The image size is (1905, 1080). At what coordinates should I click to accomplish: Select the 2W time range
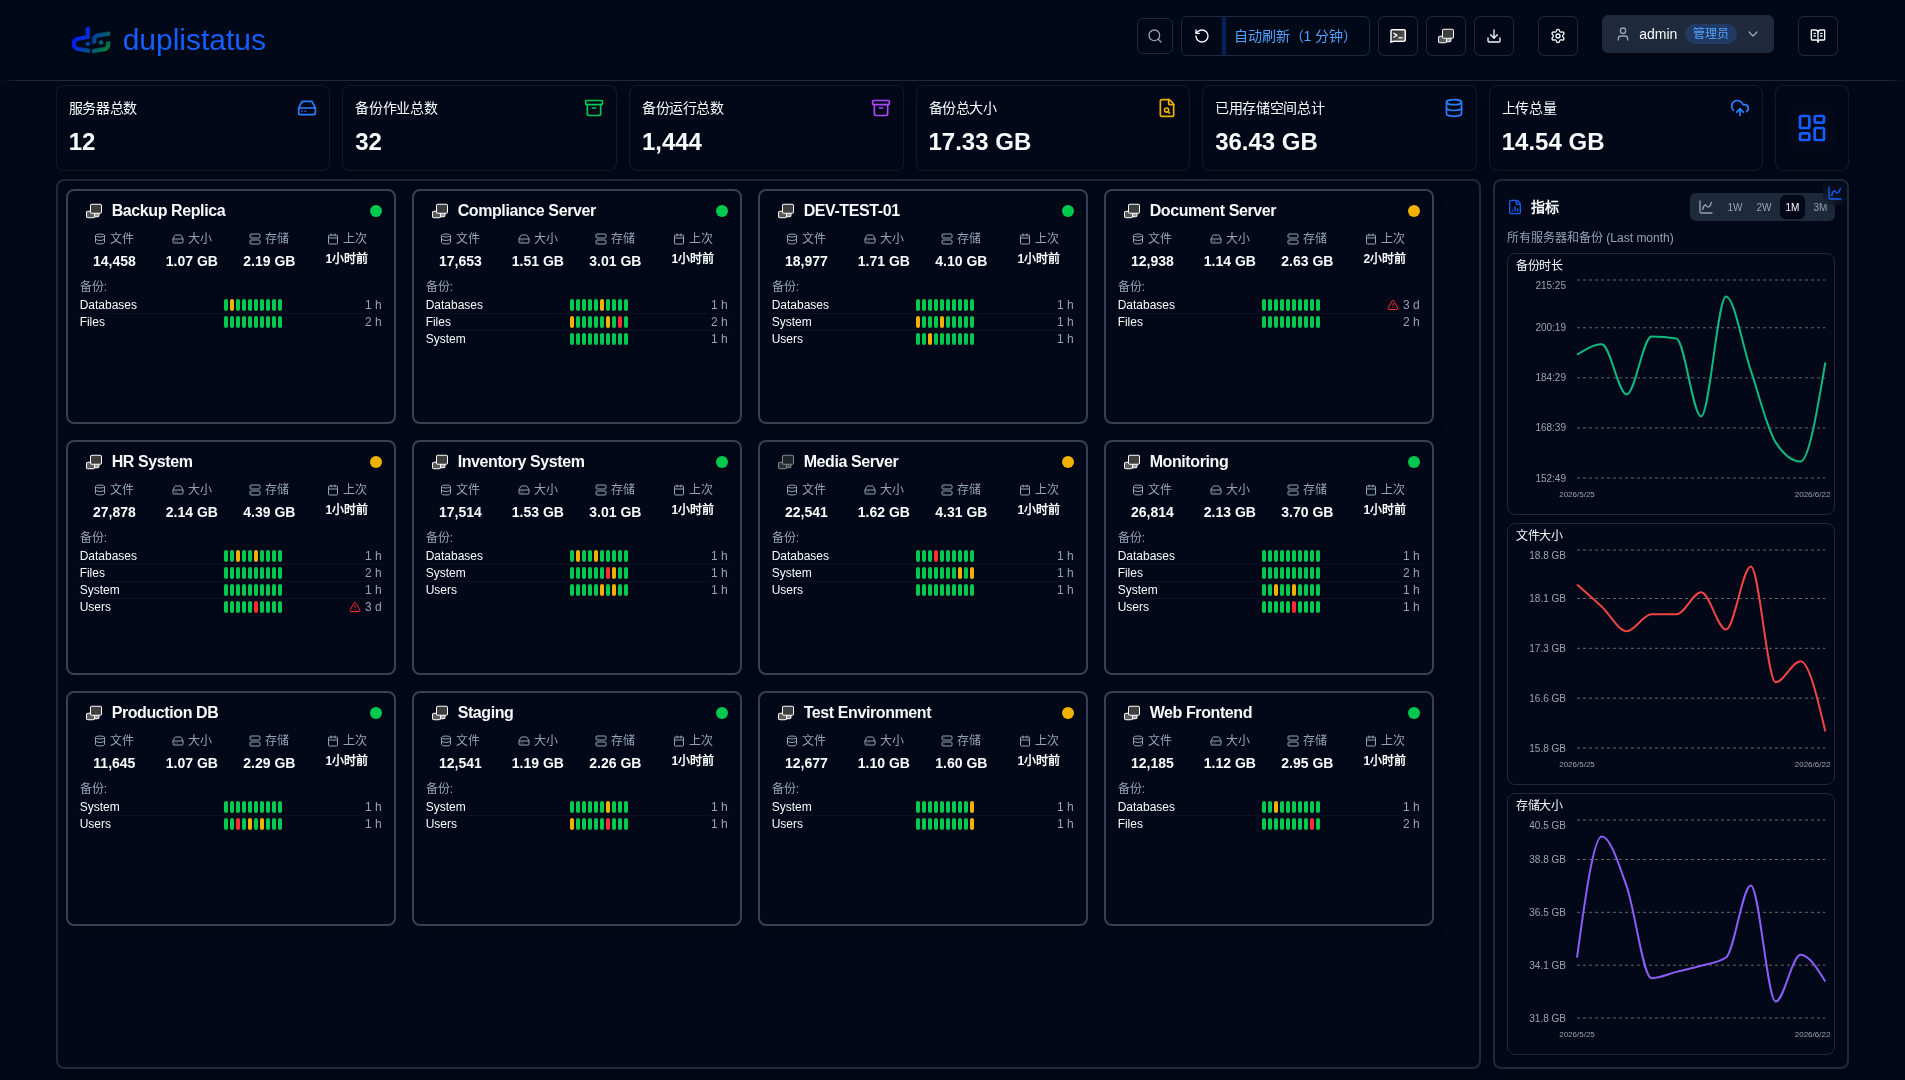pyautogui.click(x=1763, y=208)
